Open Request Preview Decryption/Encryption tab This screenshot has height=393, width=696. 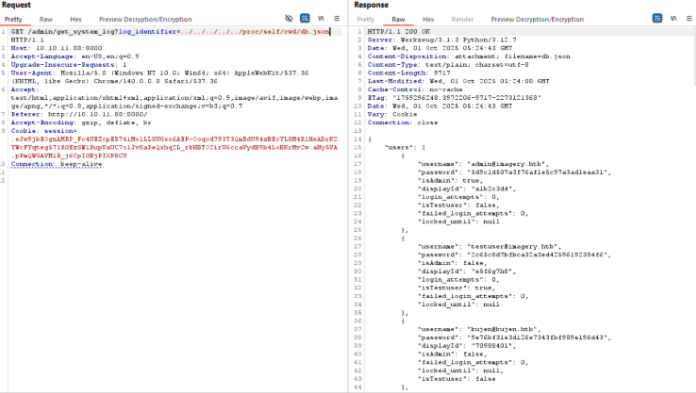coord(146,20)
